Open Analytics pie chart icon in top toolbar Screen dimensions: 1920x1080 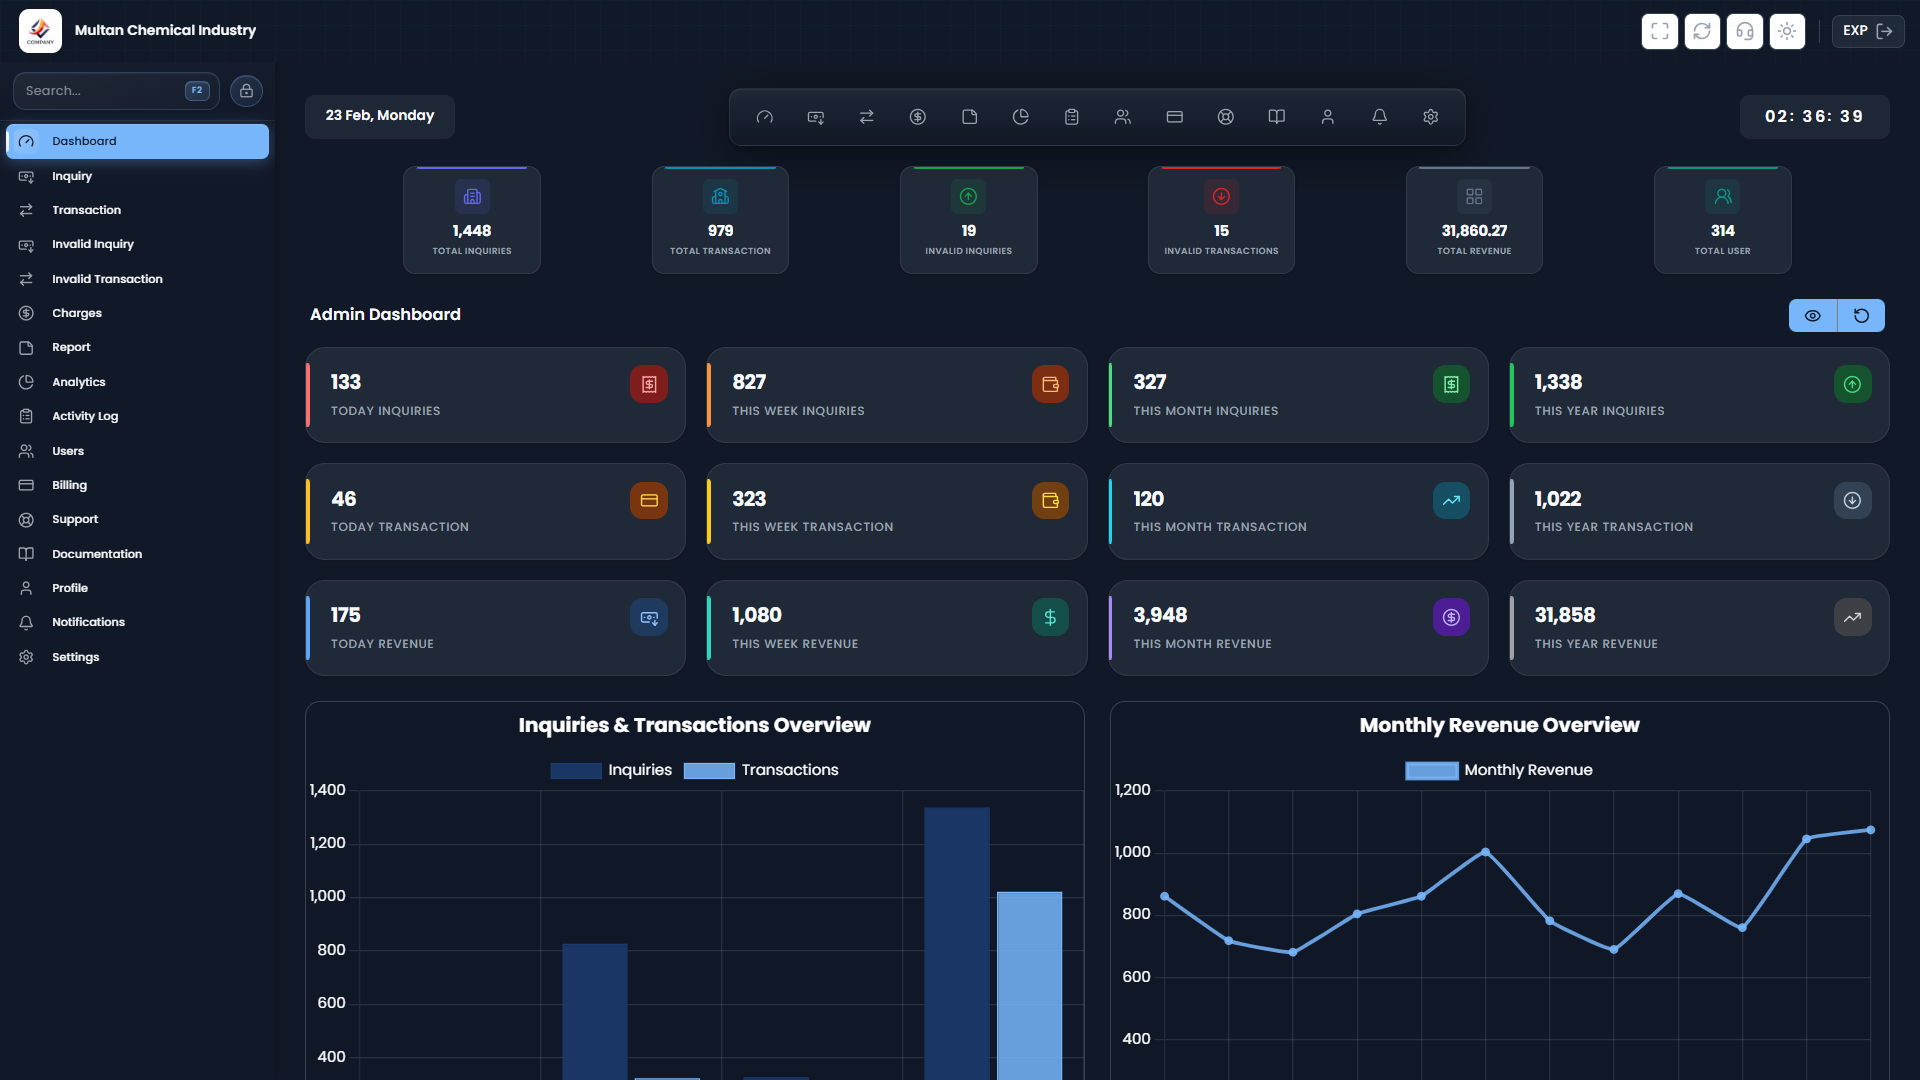point(1021,116)
